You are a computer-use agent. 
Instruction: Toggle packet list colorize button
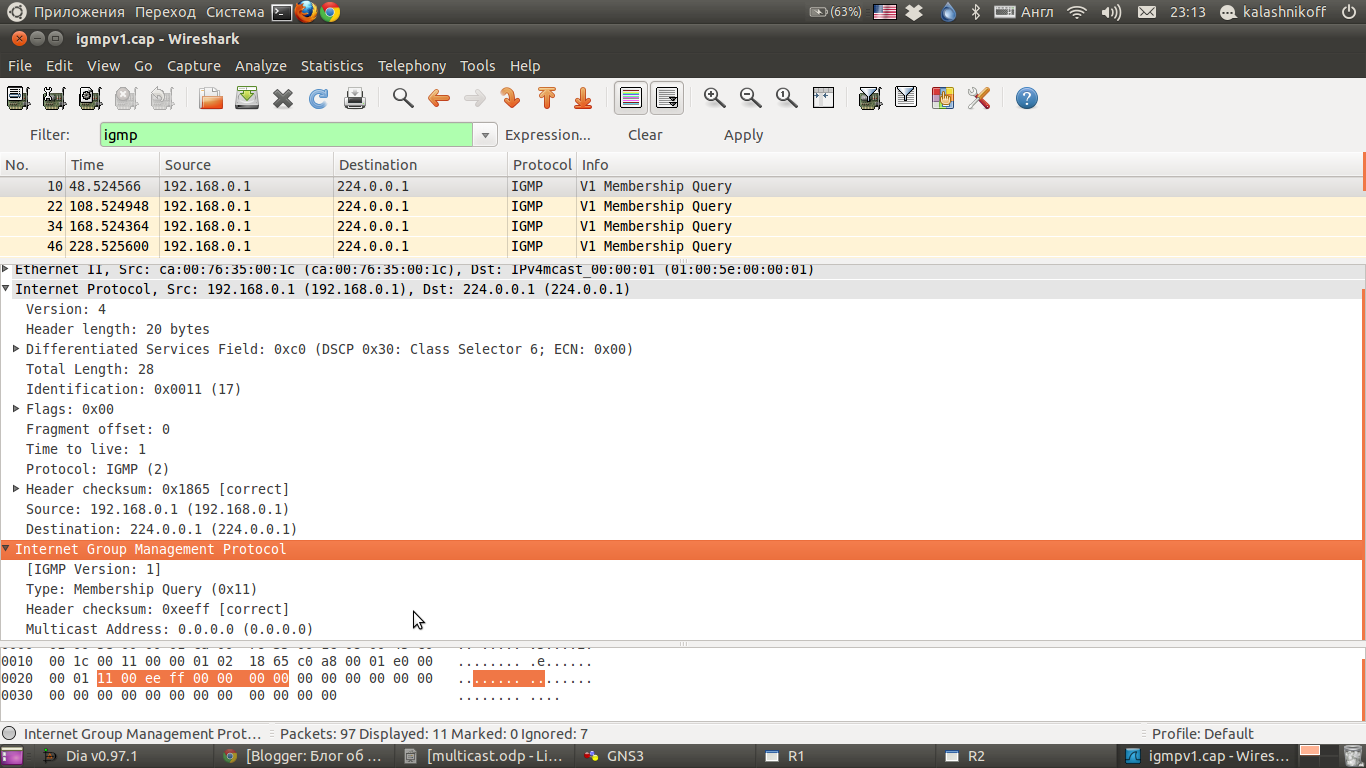click(x=631, y=98)
